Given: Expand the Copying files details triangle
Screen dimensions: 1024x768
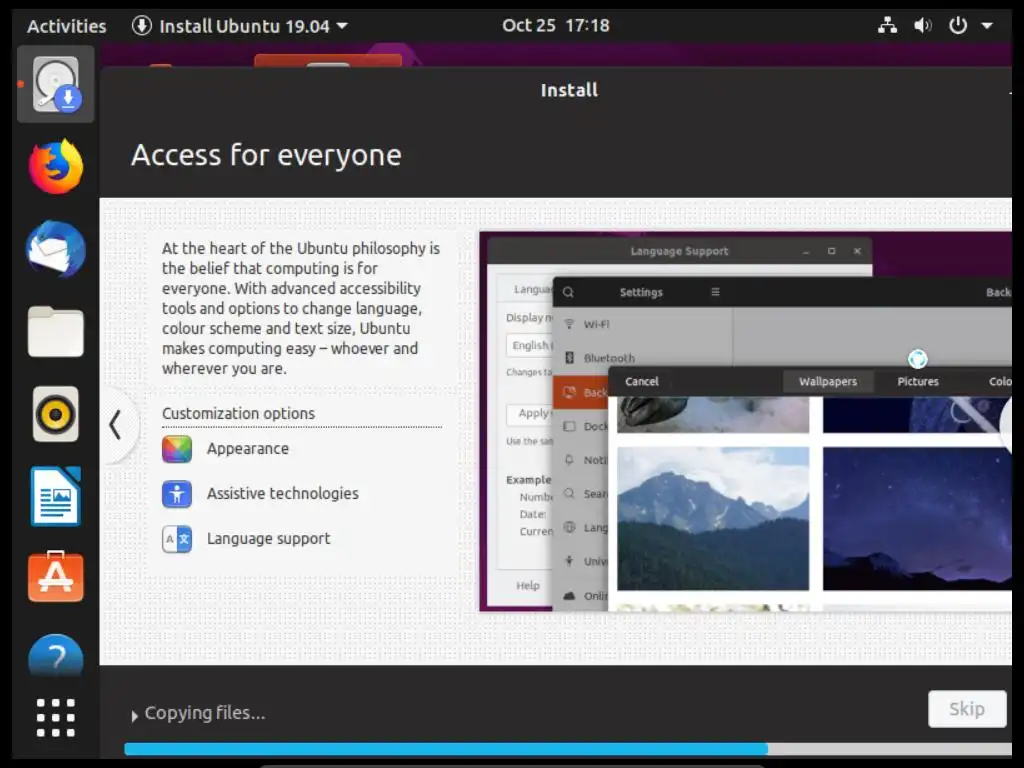Looking at the screenshot, I should pyautogui.click(x=135, y=716).
